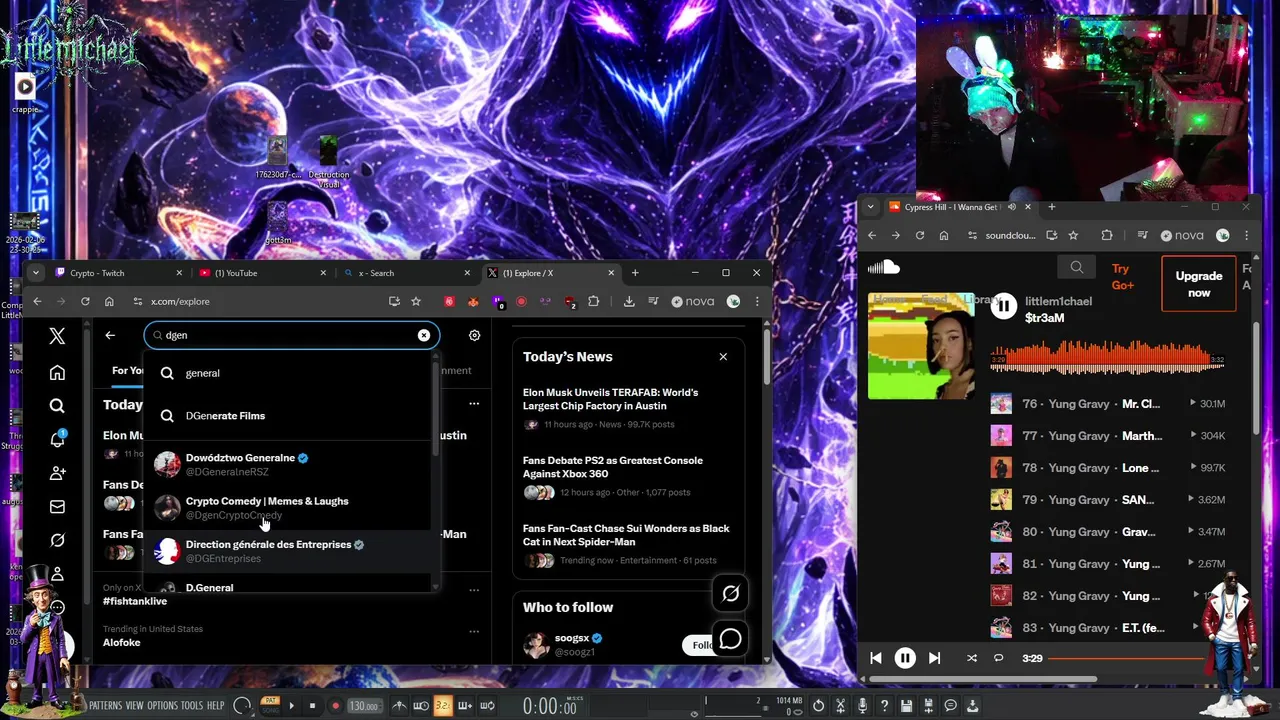This screenshot has width=1280, height=720.
Task: Open X messages envelope icon
Action: [57, 507]
